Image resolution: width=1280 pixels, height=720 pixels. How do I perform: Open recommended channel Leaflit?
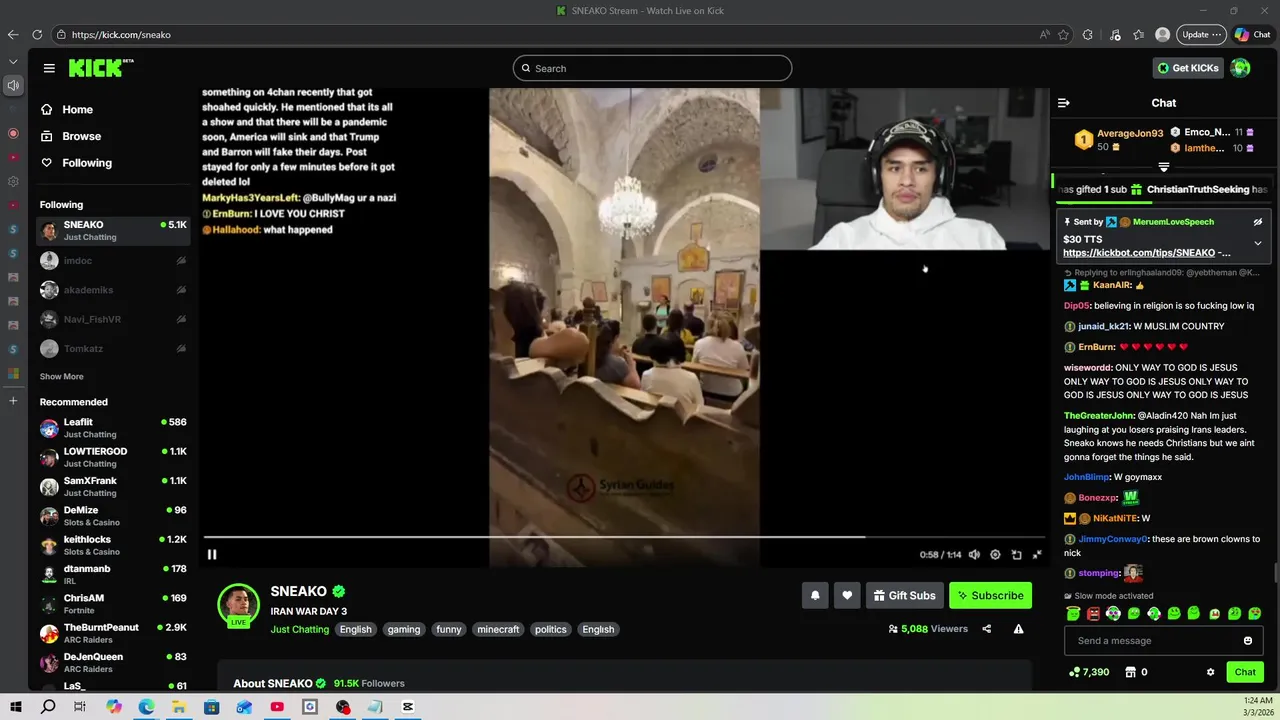coord(113,428)
